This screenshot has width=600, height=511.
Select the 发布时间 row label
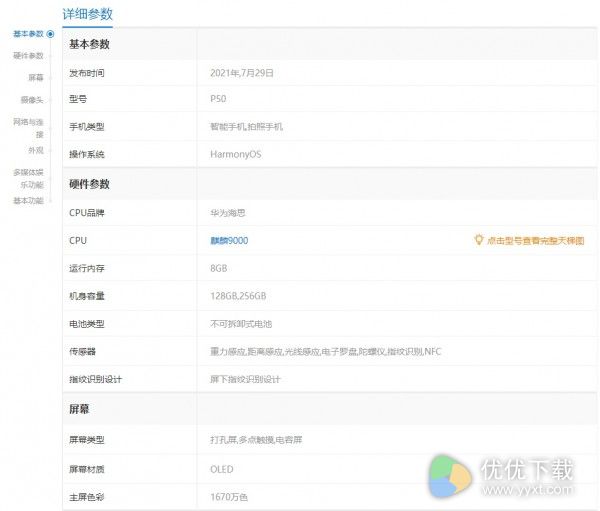tap(87, 73)
